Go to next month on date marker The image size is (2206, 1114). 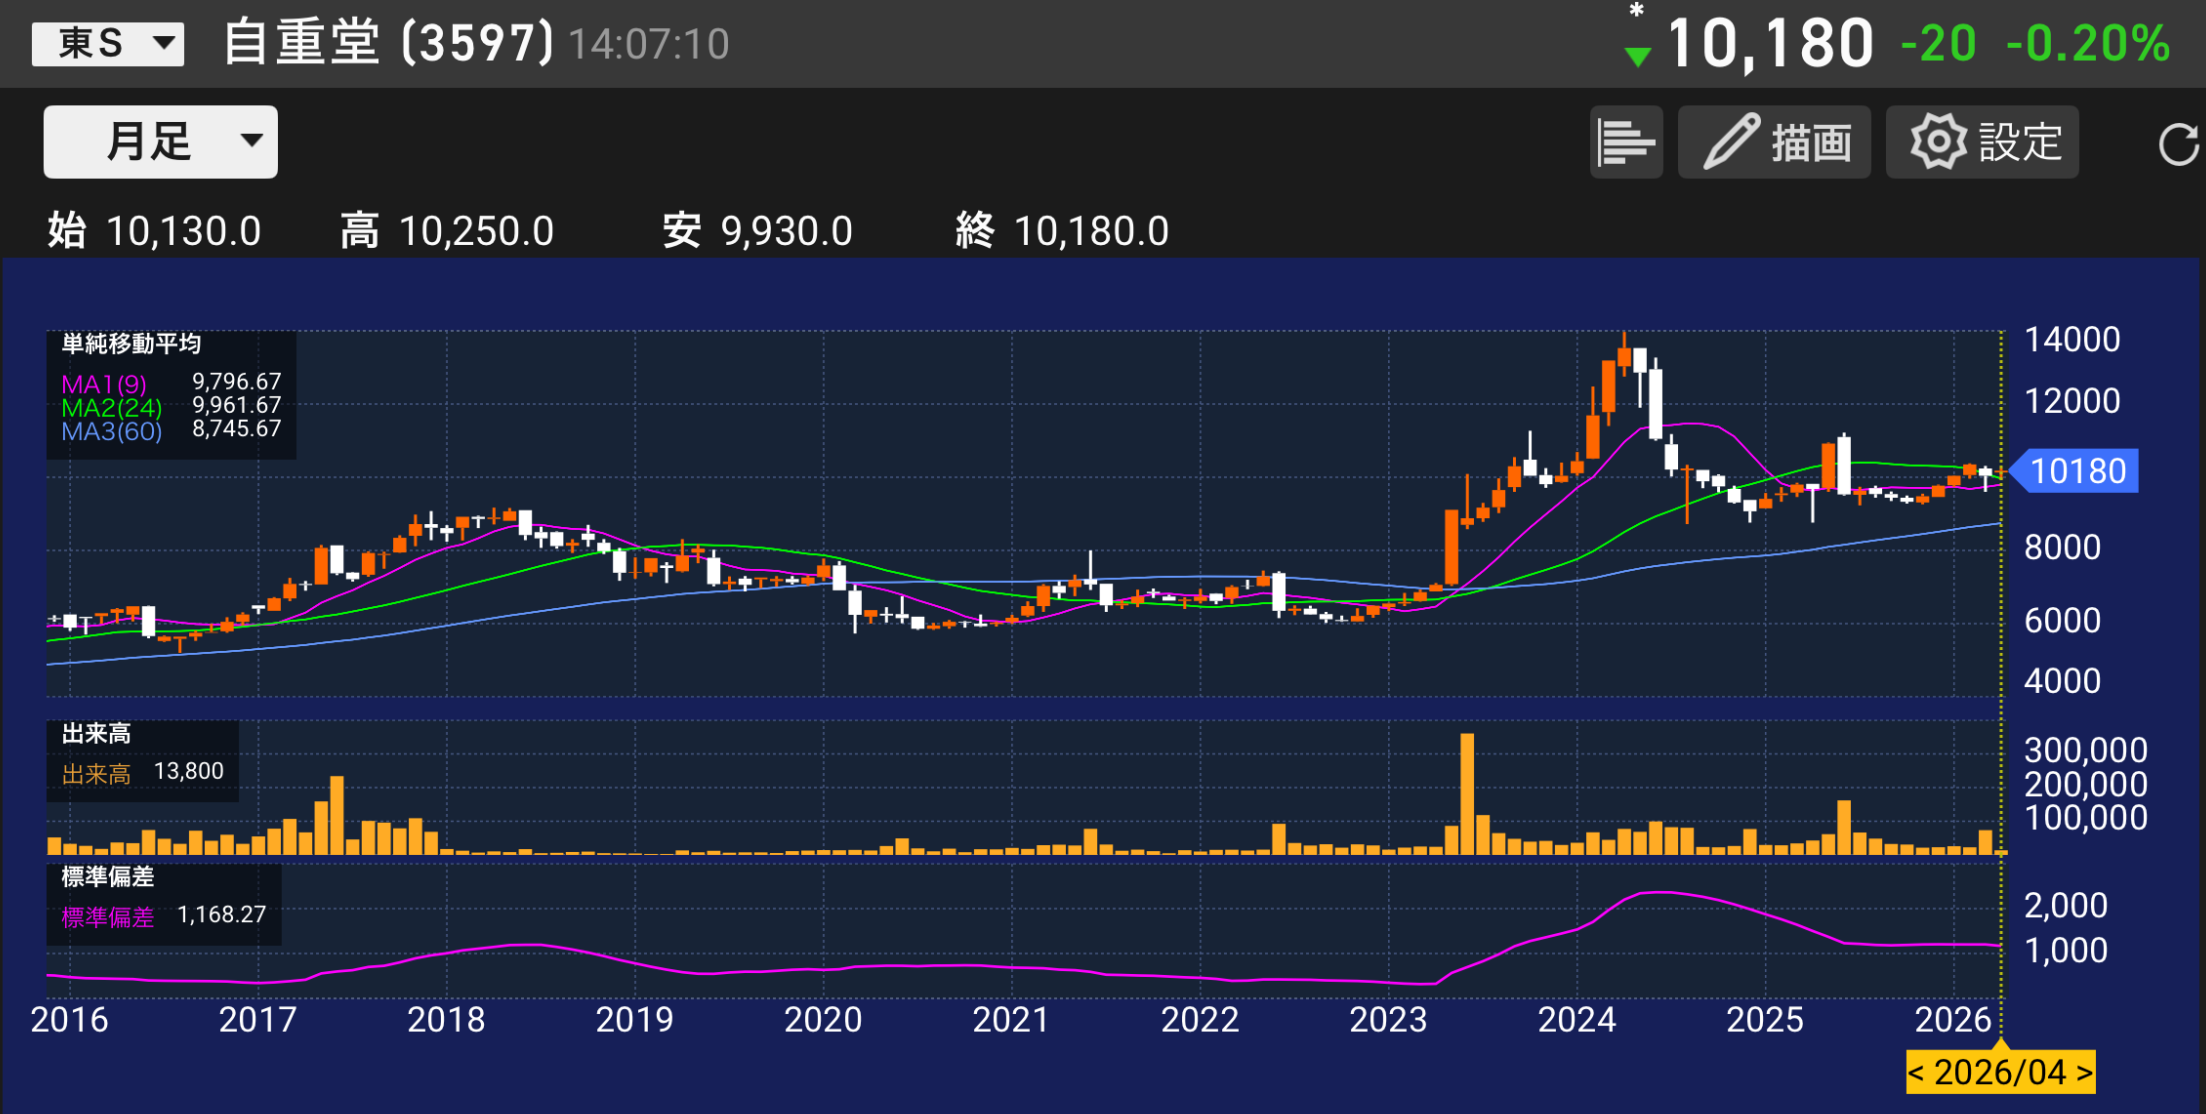[x=2084, y=1073]
